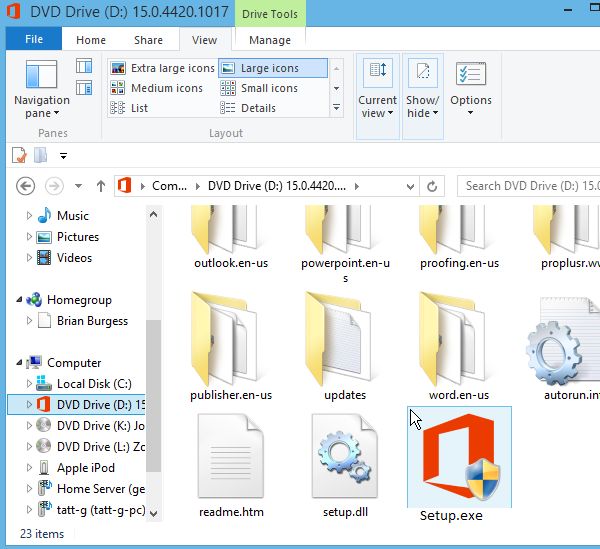Go up one folder level
Screen dimensions: 600x549
click(x=101, y=186)
